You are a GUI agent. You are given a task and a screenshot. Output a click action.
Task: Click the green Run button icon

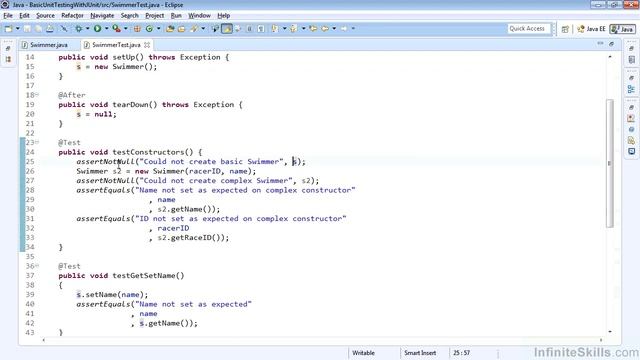click(x=97, y=29)
